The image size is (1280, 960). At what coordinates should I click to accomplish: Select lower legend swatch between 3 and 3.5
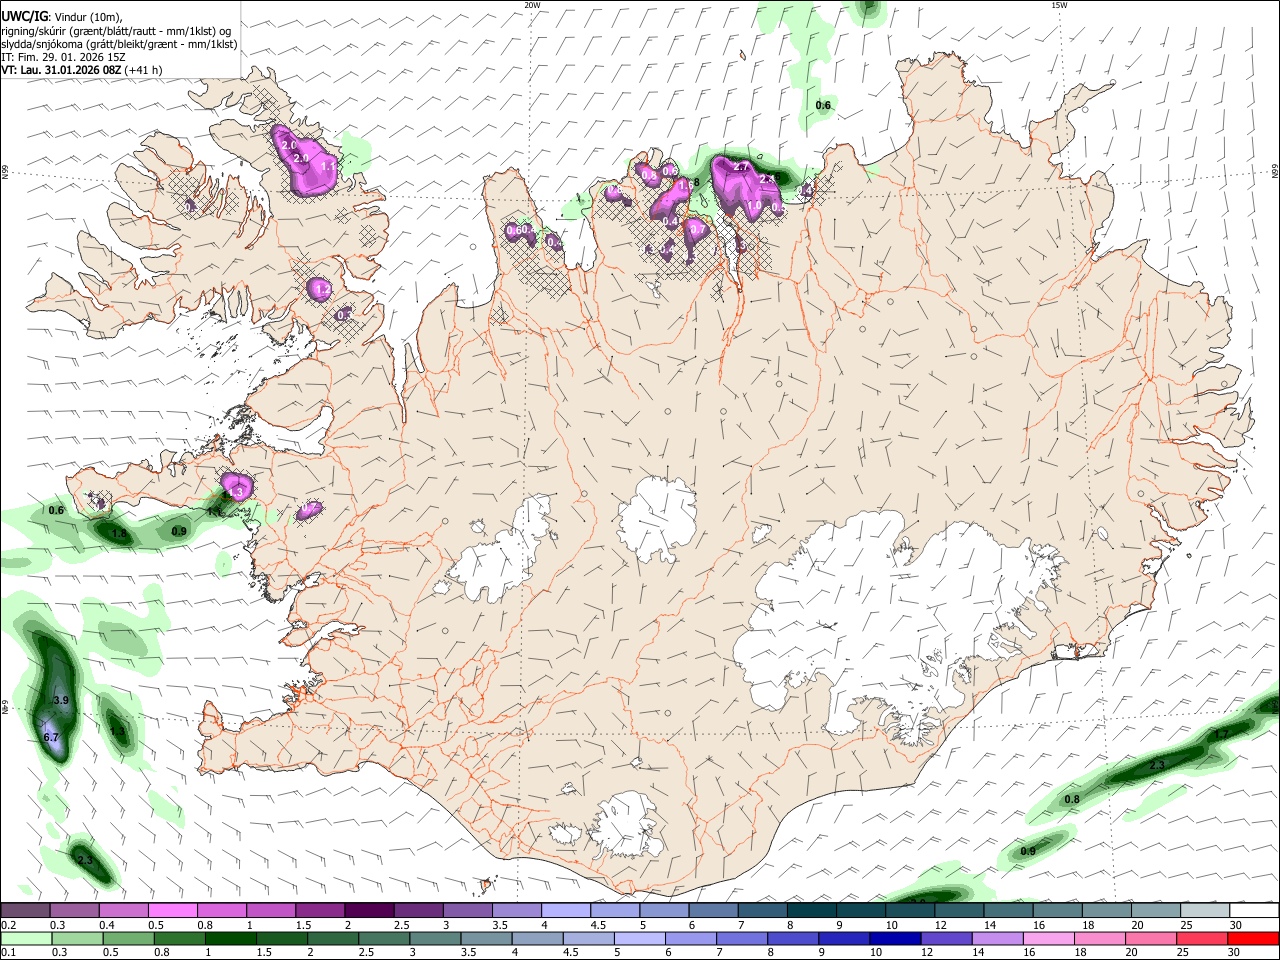pyautogui.click(x=434, y=938)
